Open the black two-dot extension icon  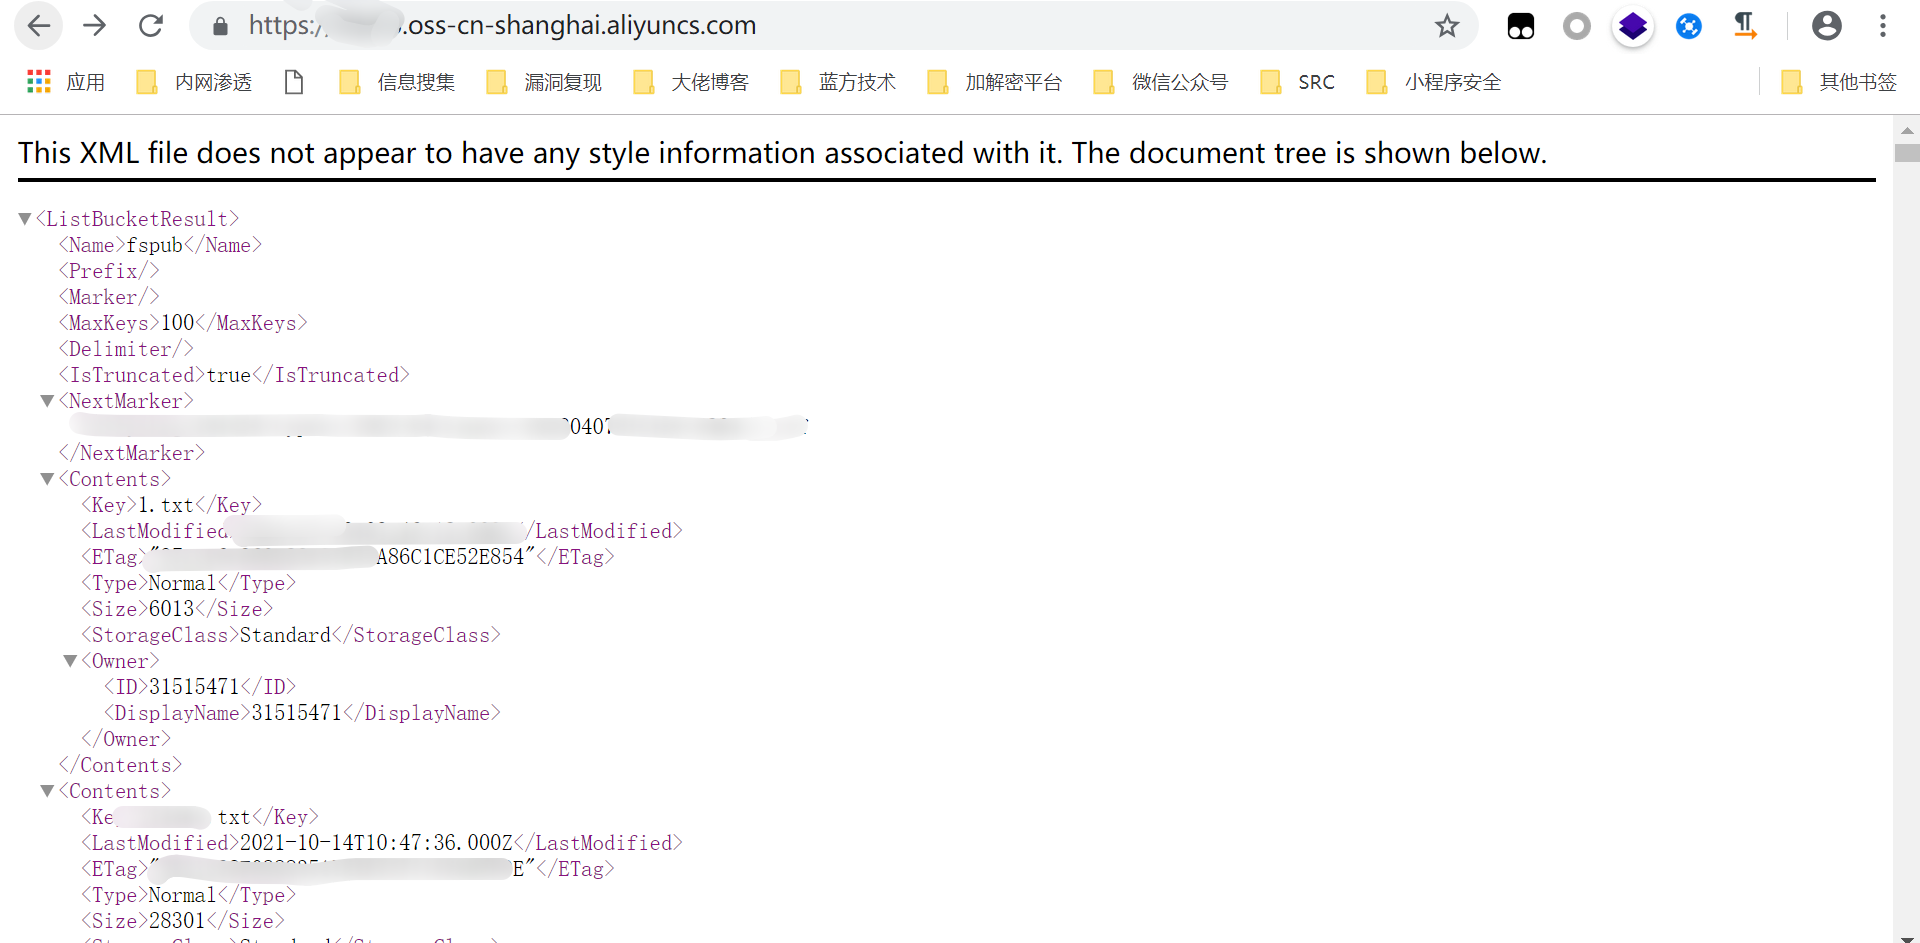(1521, 26)
